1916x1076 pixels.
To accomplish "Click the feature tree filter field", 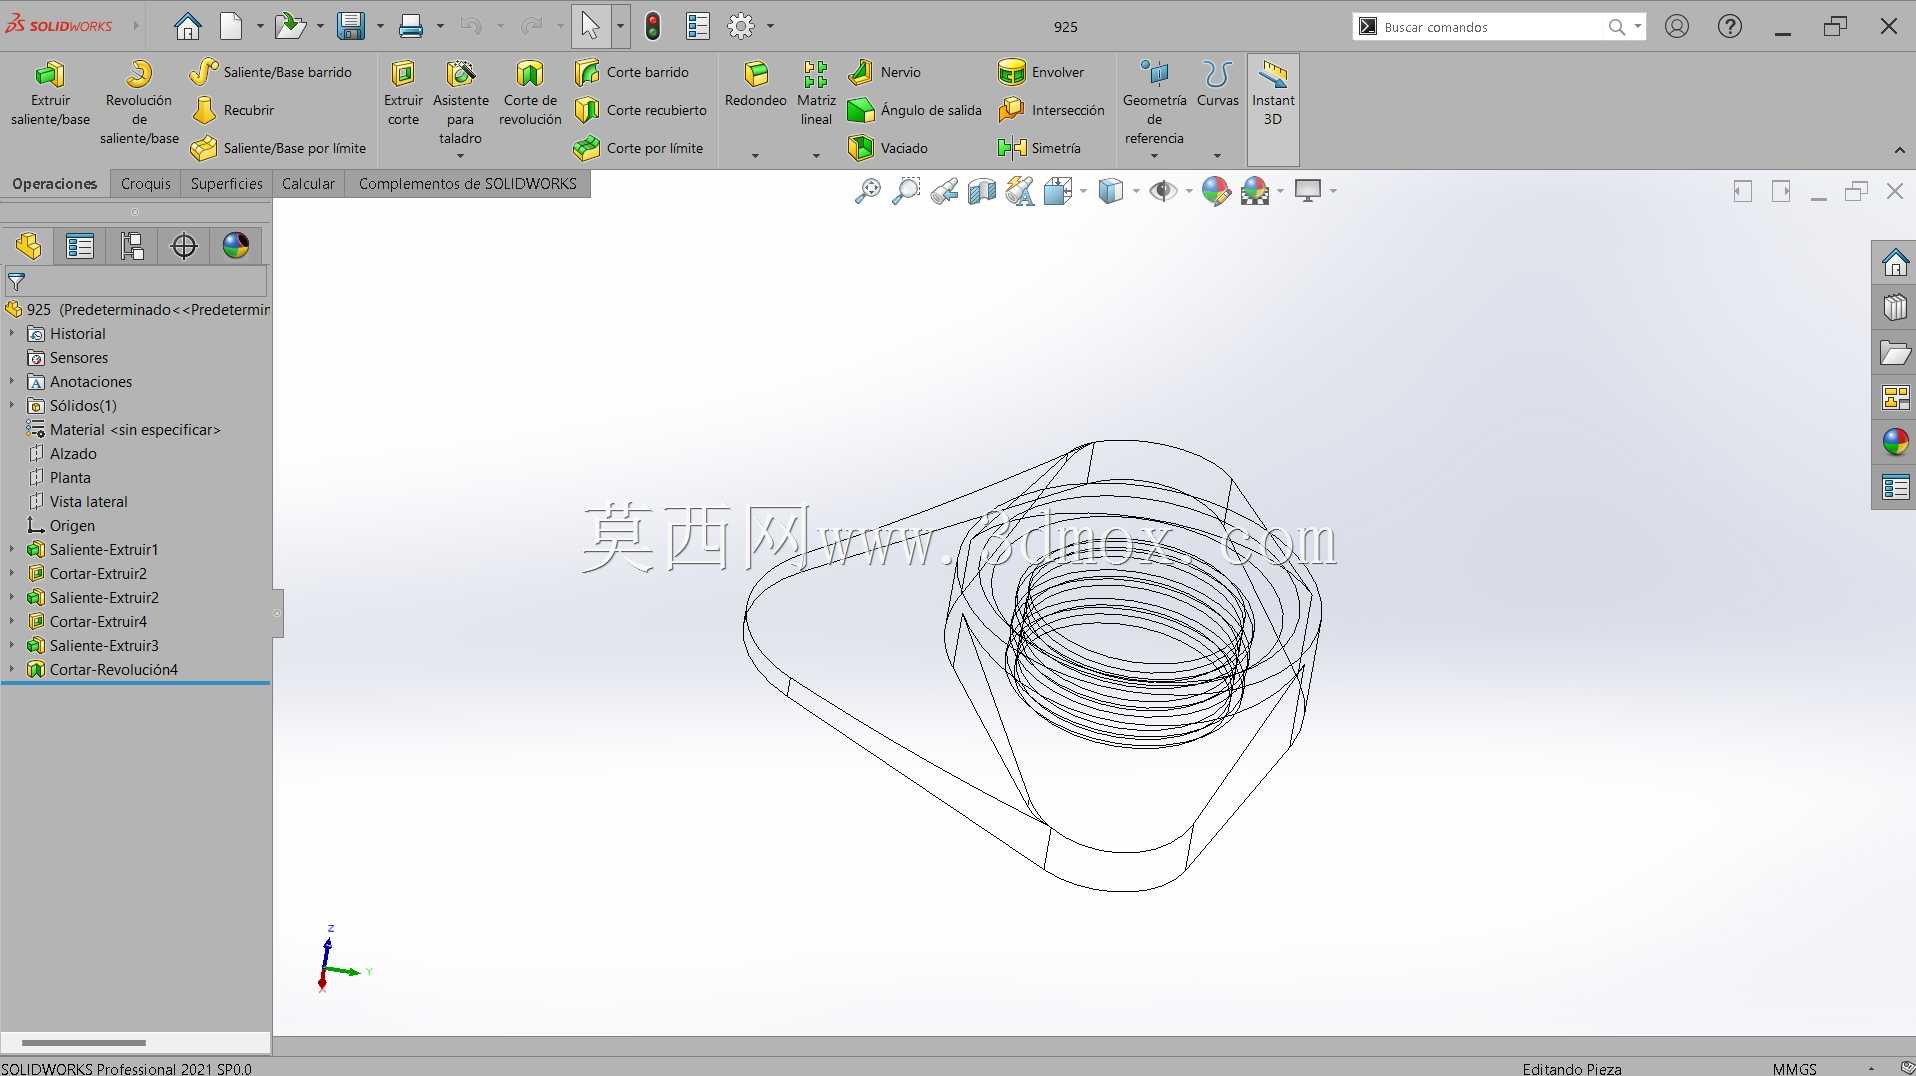I will click(136, 282).
